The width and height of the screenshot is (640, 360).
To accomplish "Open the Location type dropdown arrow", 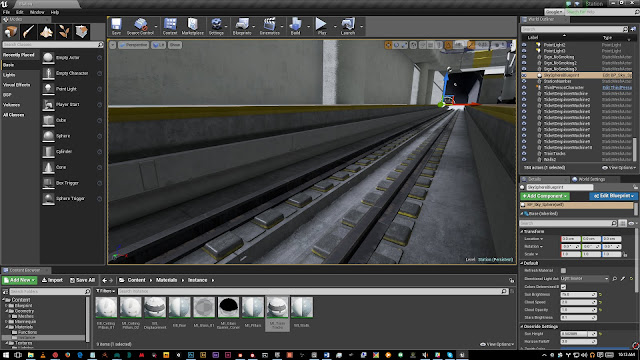I will coord(542,239).
